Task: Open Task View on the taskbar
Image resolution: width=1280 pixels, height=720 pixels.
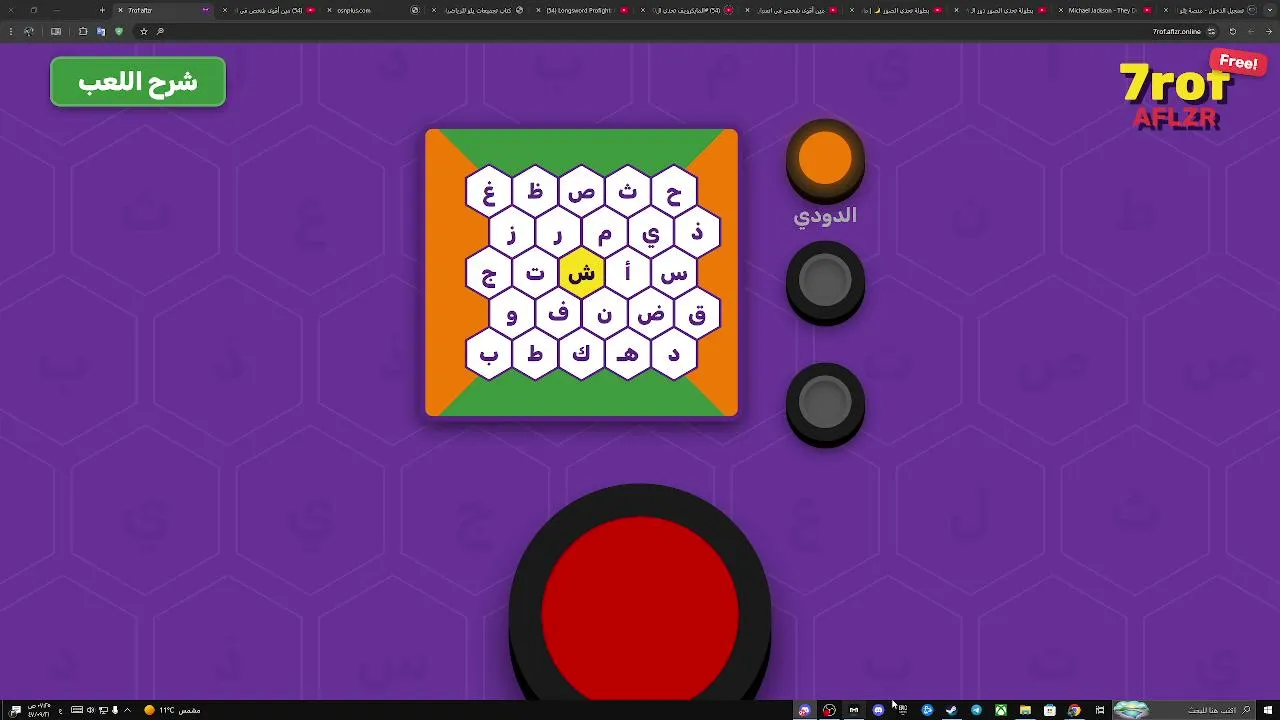Action: tap(1100, 710)
